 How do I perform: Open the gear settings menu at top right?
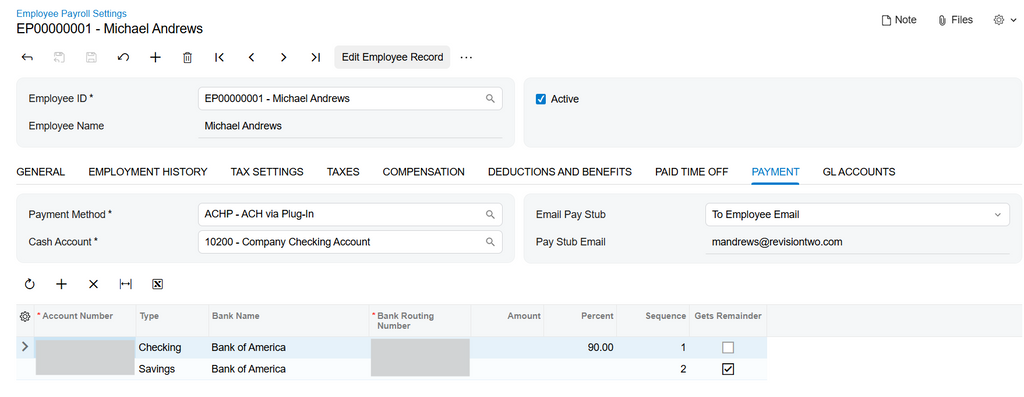1004,20
